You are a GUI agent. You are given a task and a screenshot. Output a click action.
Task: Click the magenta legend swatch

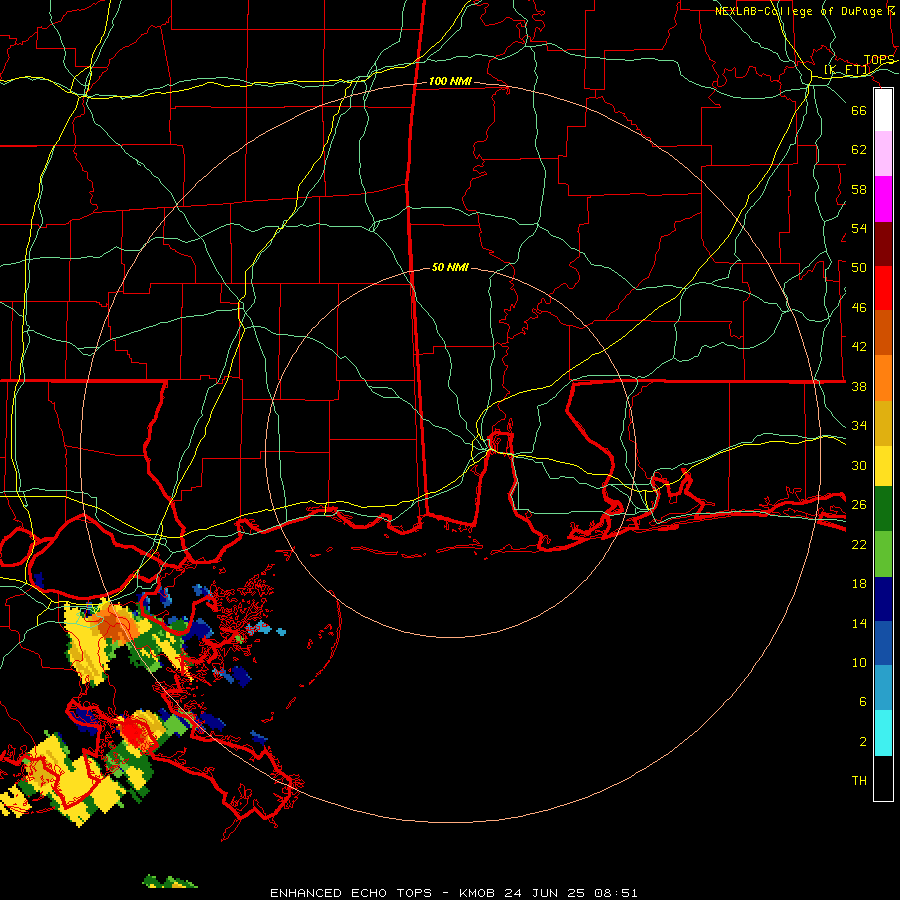(x=883, y=199)
